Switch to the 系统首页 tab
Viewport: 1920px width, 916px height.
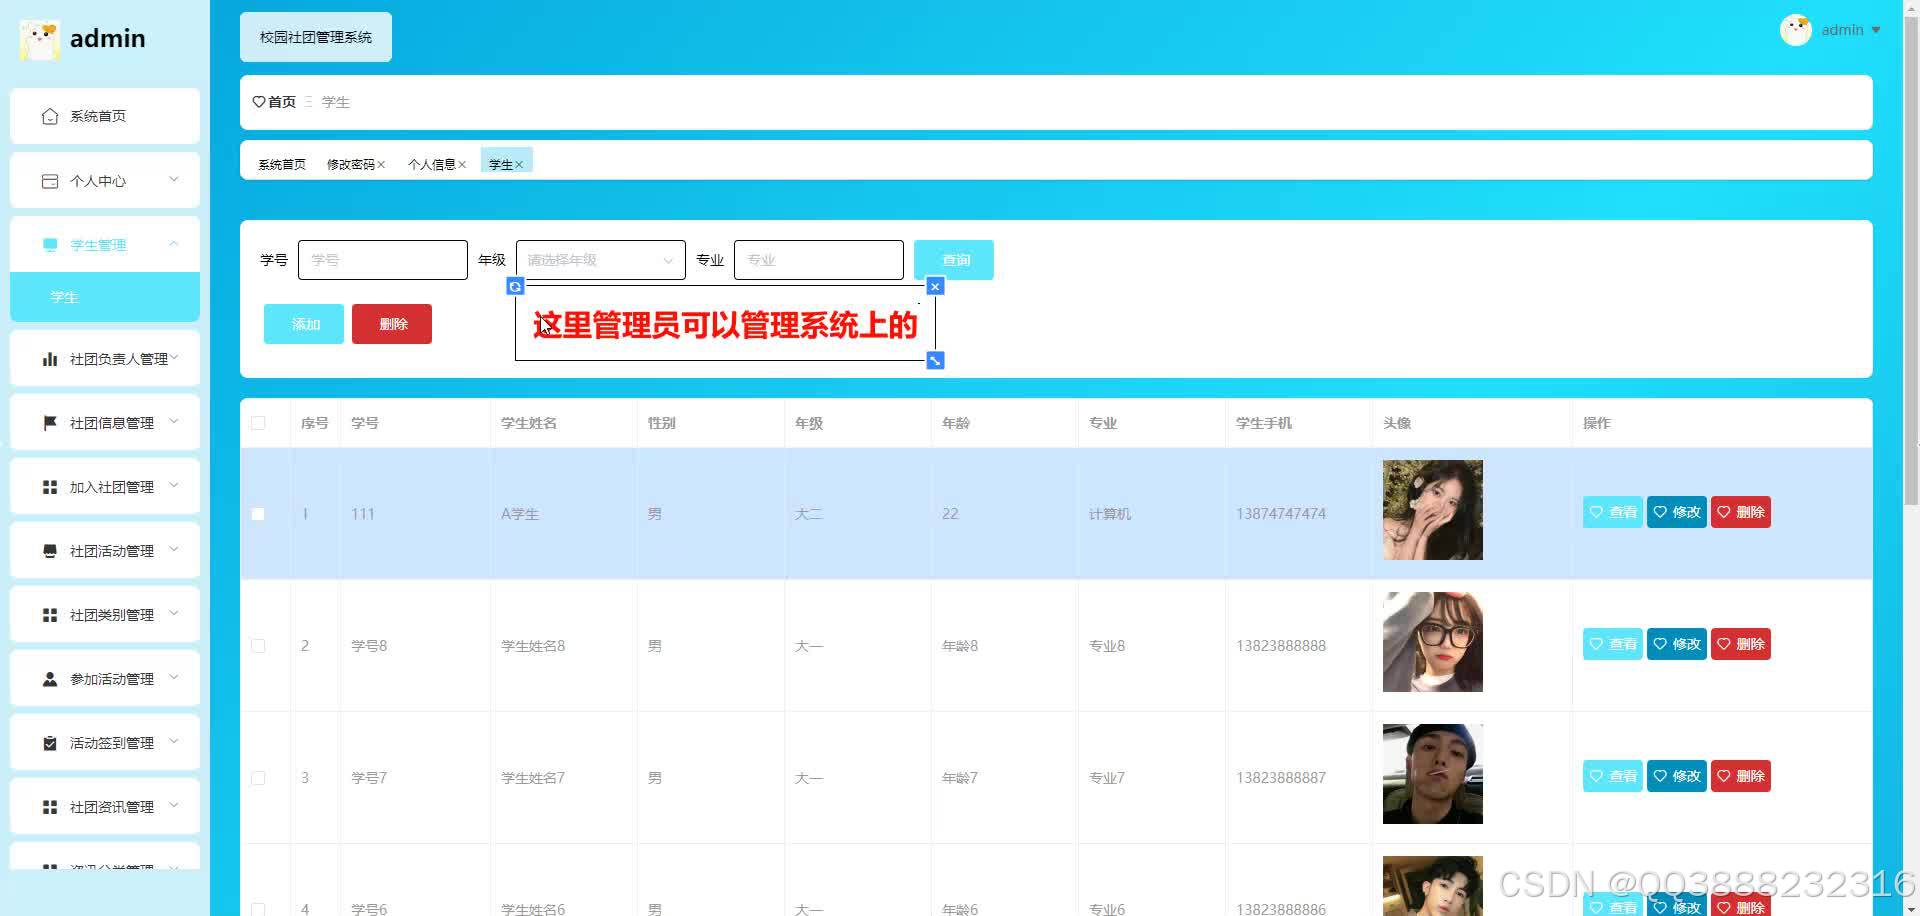(x=282, y=165)
